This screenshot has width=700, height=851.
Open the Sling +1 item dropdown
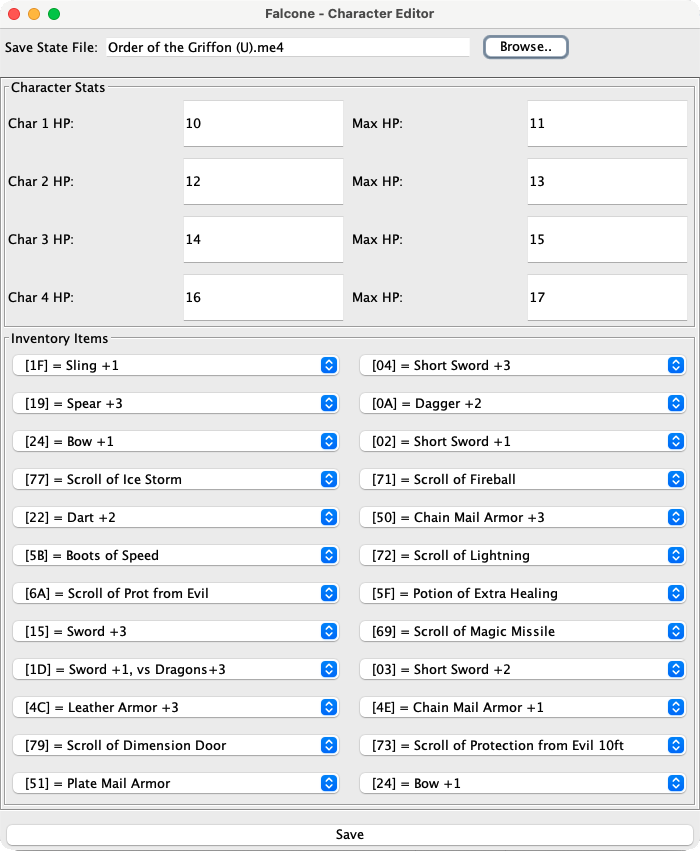tap(176, 365)
